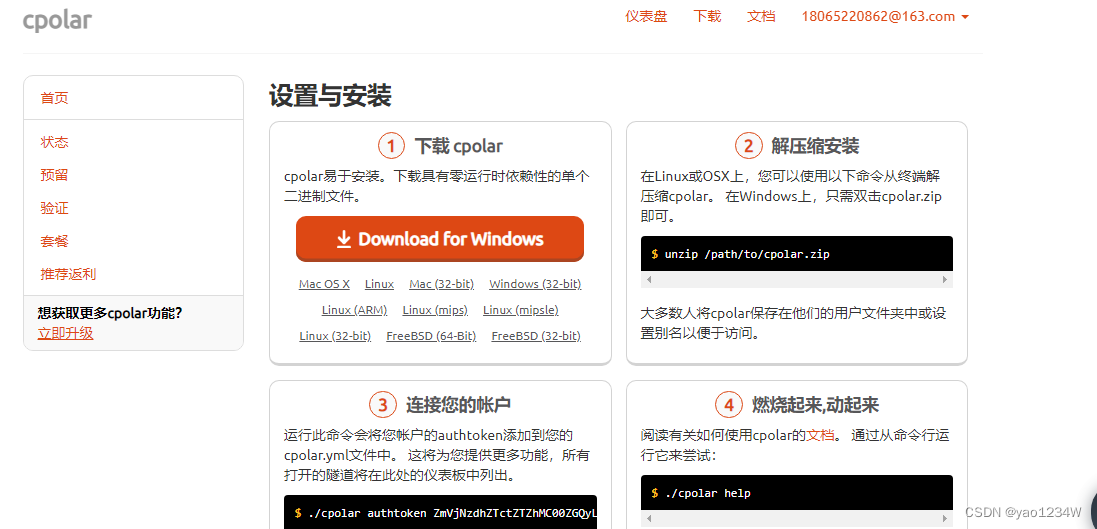Download the Linux (ARM) version
This screenshot has width=1097, height=529.
pos(355,310)
